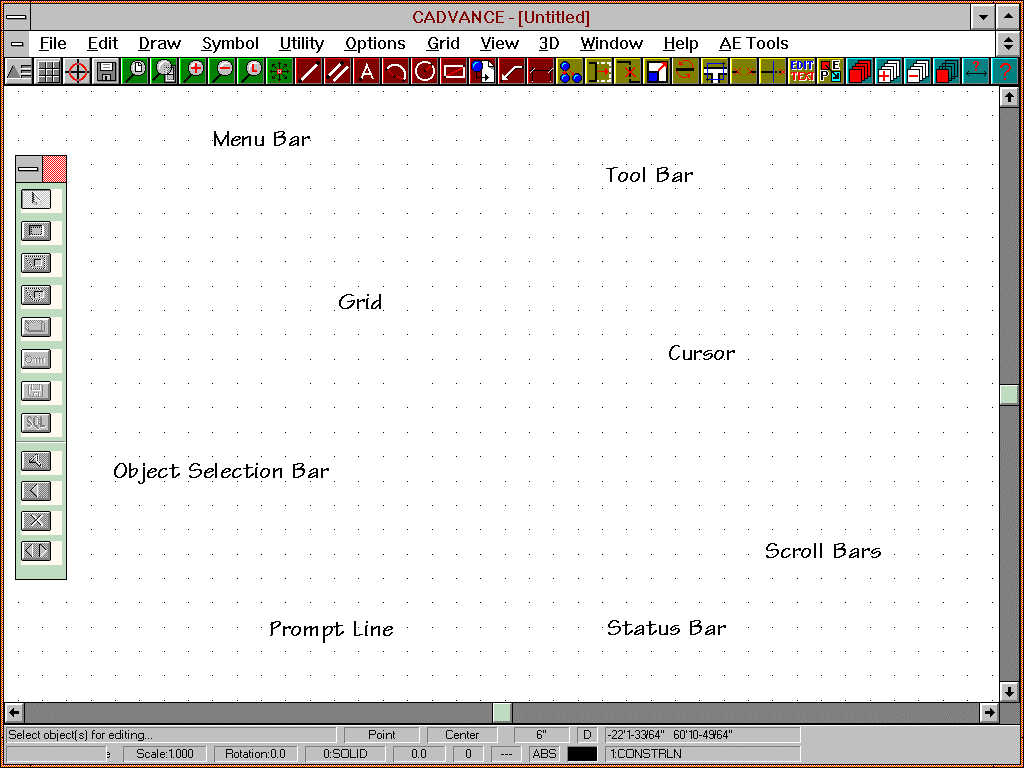Viewport: 1024px width, 768px height.
Task: Click the red question mark help icon
Action: [1004, 71]
